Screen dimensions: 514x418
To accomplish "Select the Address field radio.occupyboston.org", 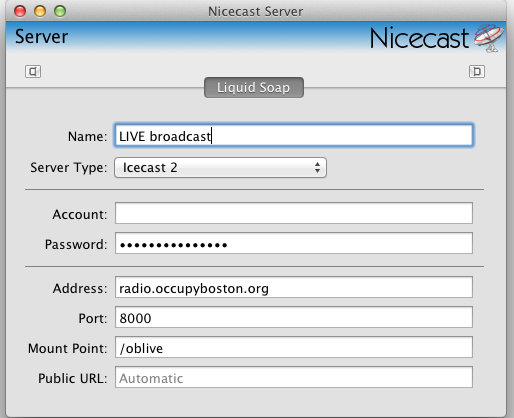I will coord(294,287).
